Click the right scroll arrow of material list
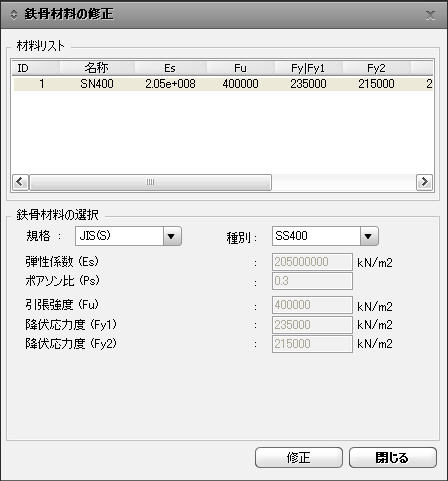 424,182
